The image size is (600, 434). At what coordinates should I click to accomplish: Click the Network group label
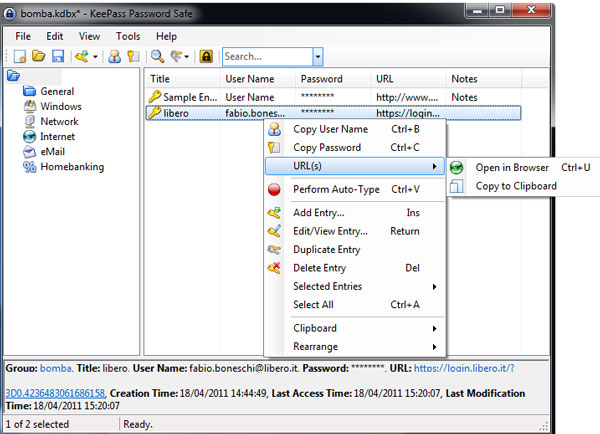pyautogui.click(x=59, y=121)
